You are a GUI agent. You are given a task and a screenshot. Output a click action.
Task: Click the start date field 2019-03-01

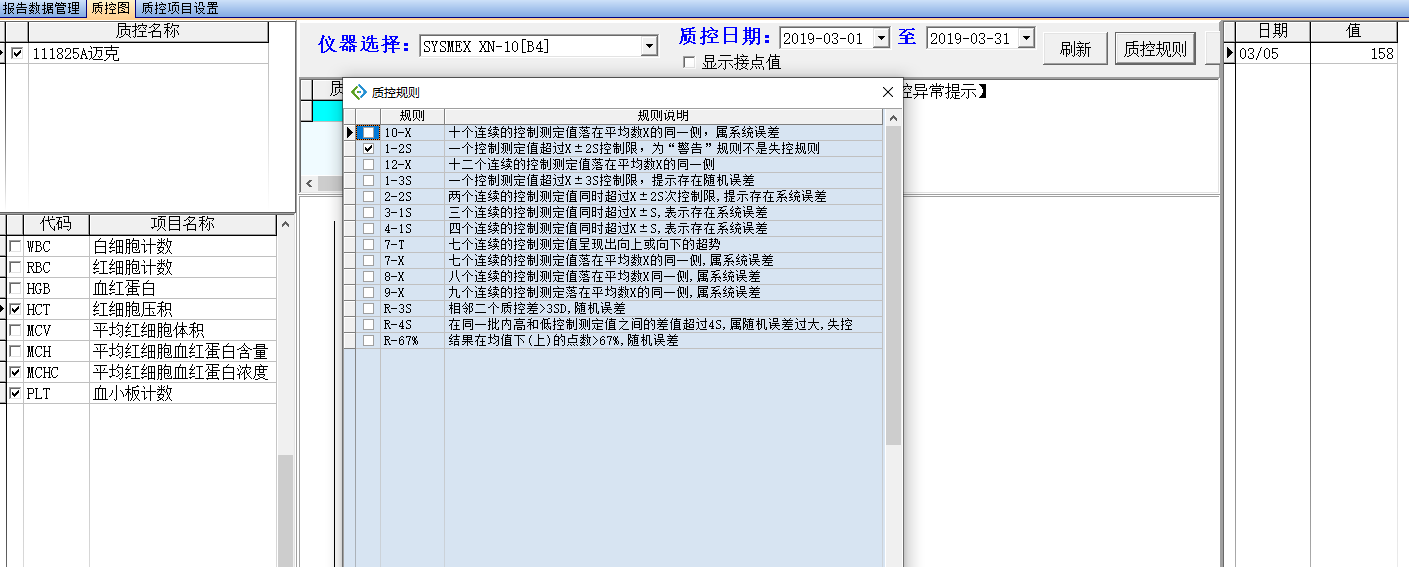pos(826,38)
